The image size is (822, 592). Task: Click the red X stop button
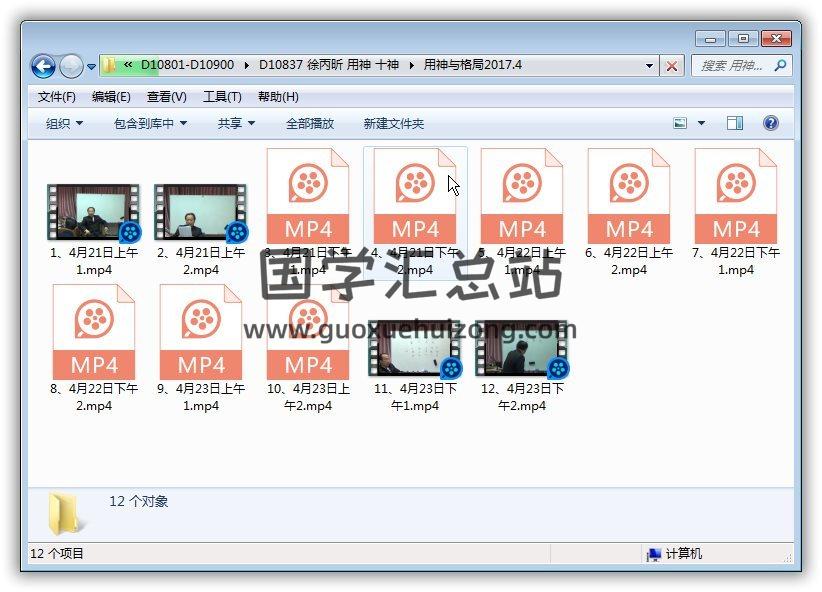tap(672, 66)
